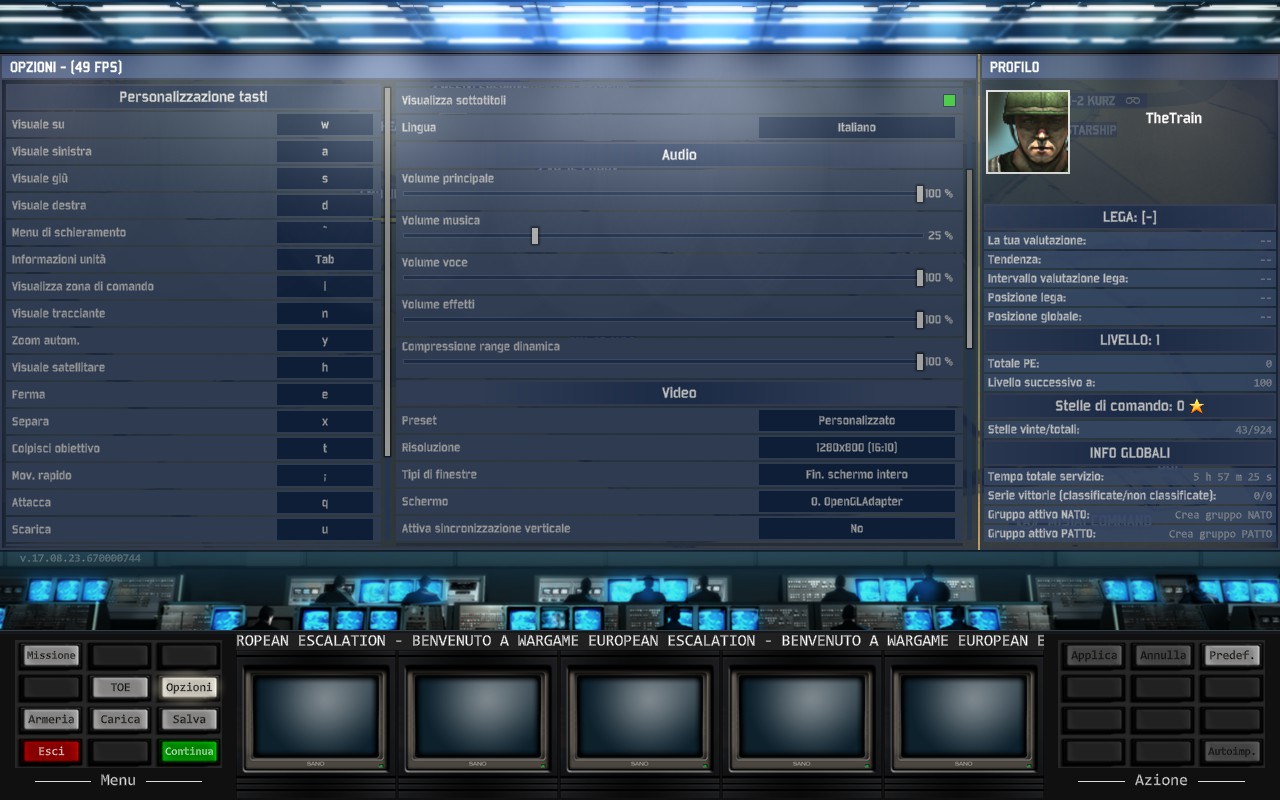Rebind the Ferma key e

(325, 395)
